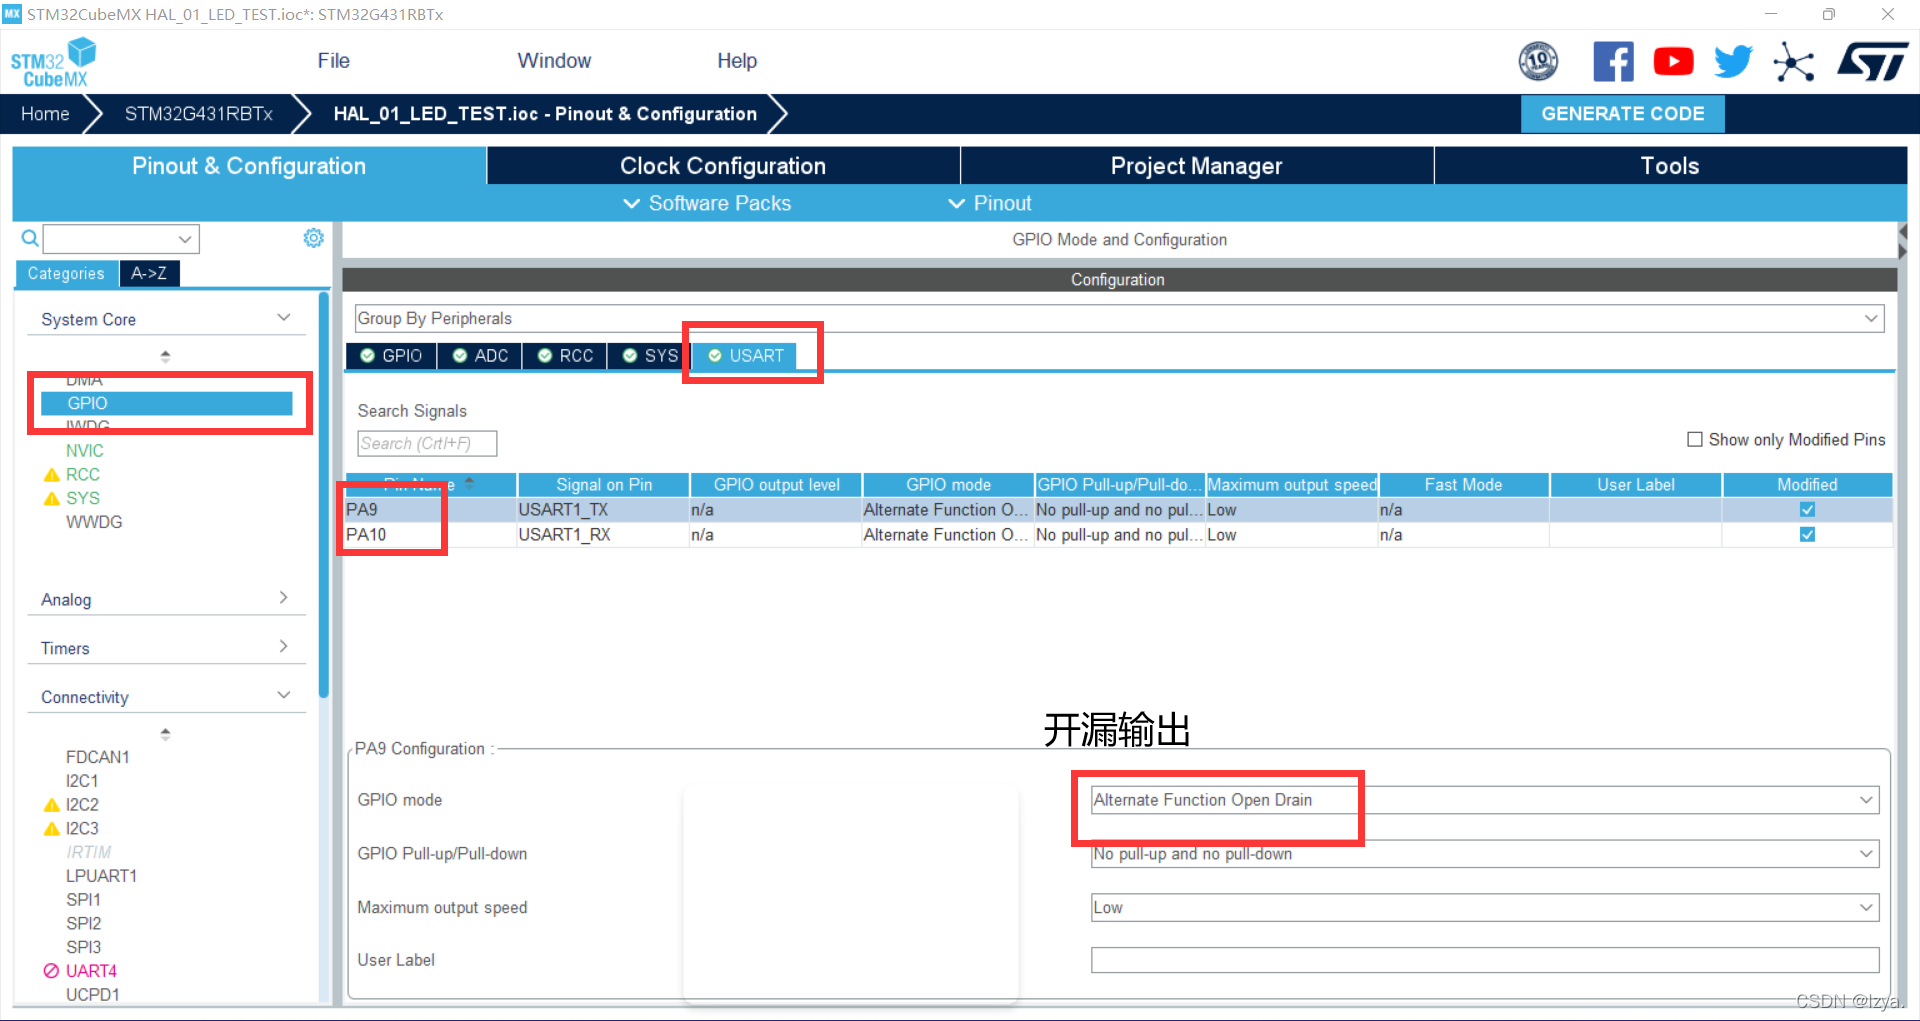The height and width of the screenshot is (1021, 1920).
Task: Click the Pinout & Configuration breadcrumb
Action: coord(545,114)
